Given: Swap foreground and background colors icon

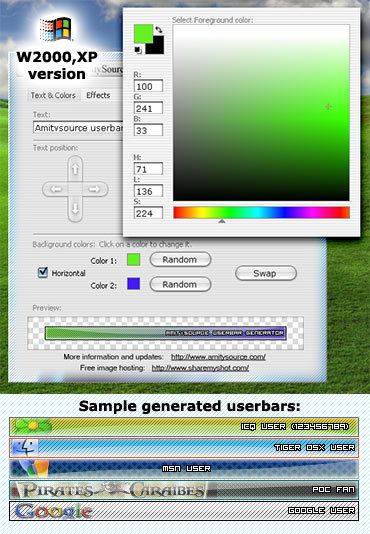Looking at the screenshot, I should [159, 29].
